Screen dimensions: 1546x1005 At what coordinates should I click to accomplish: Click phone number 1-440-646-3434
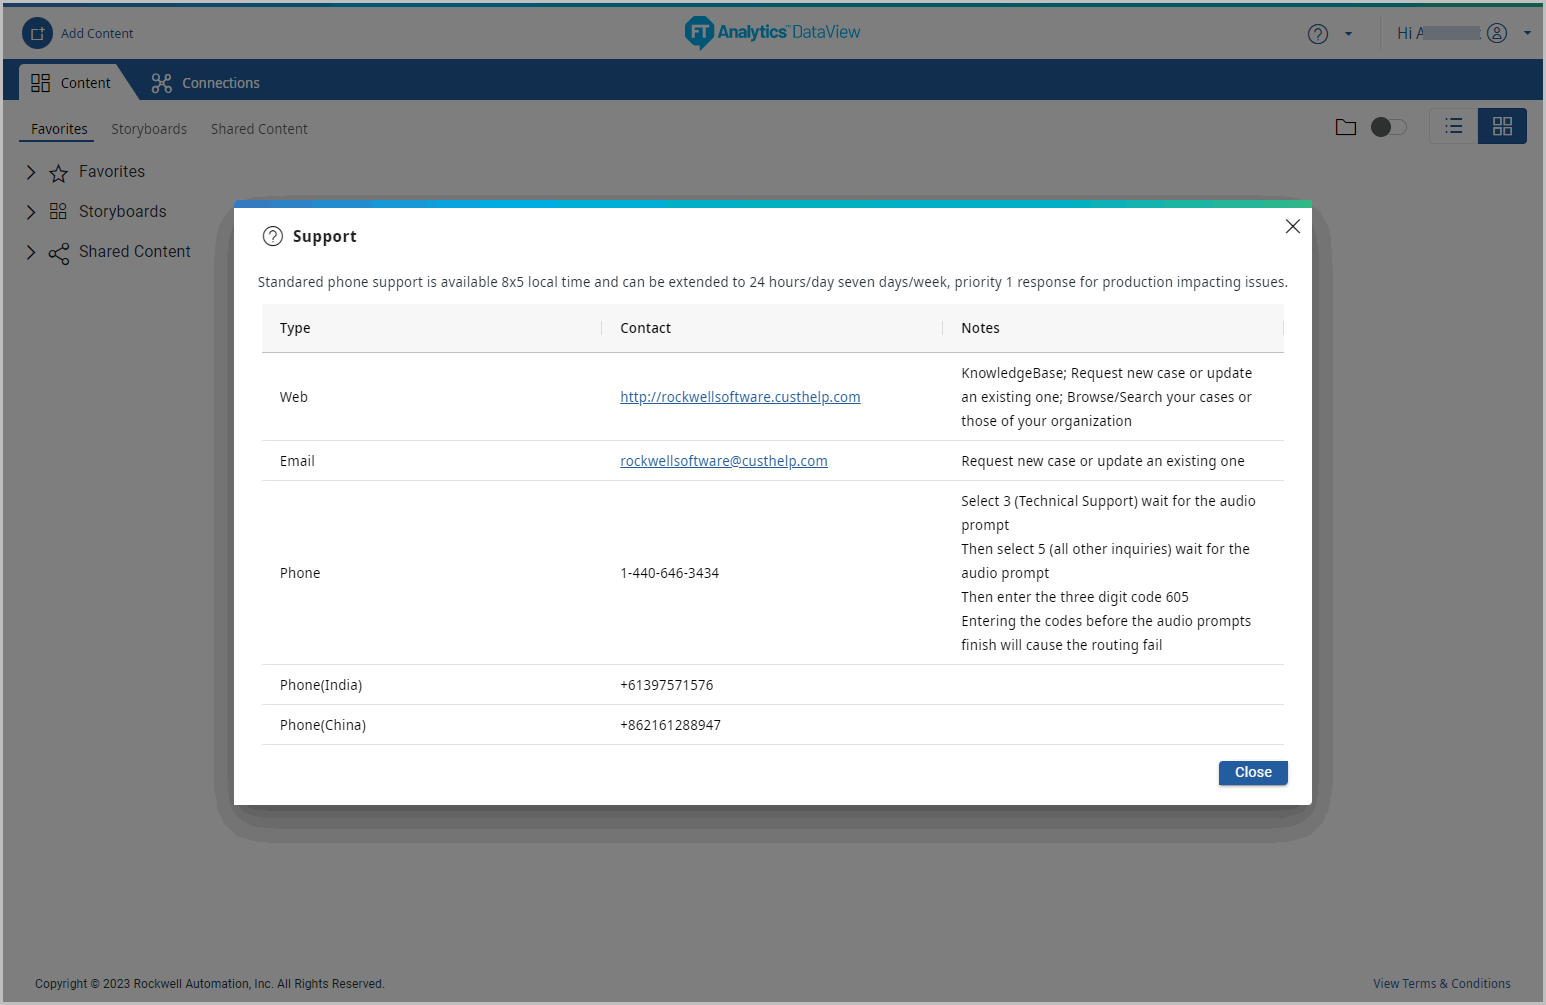(x=670, y=573)
